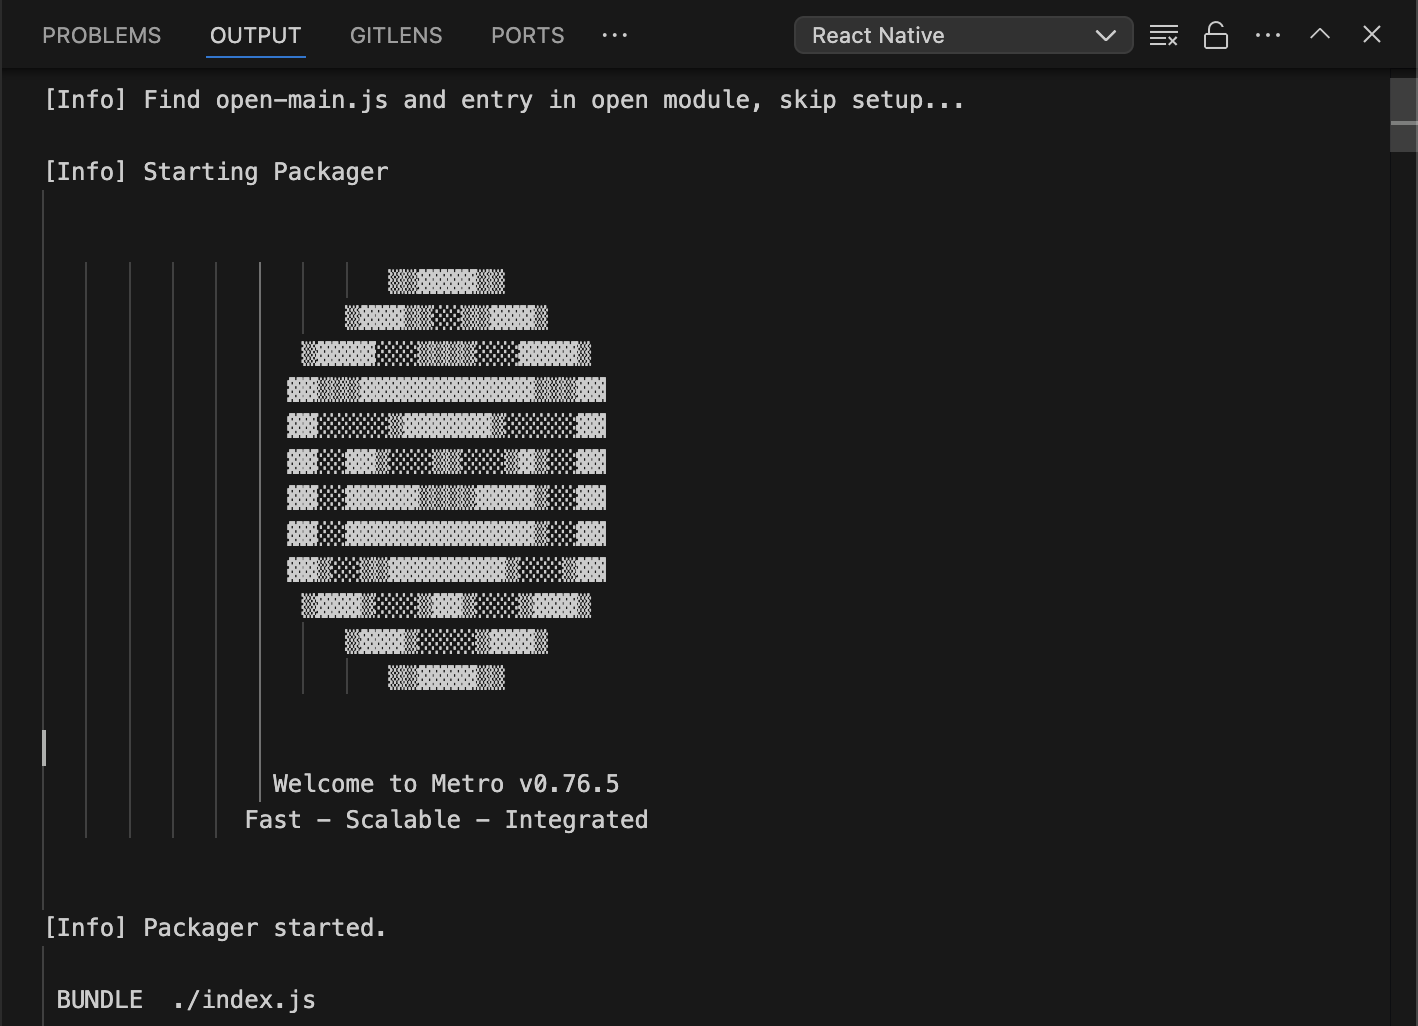Clear the Output panel contents
The image size is (1418, 1026).
1164,35
